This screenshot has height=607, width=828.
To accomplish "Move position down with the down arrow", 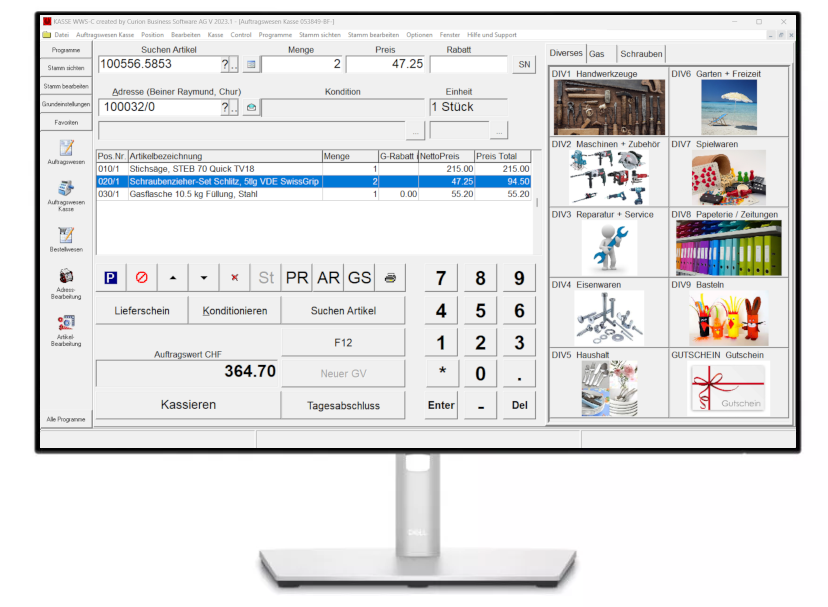I will coord(204,278).
